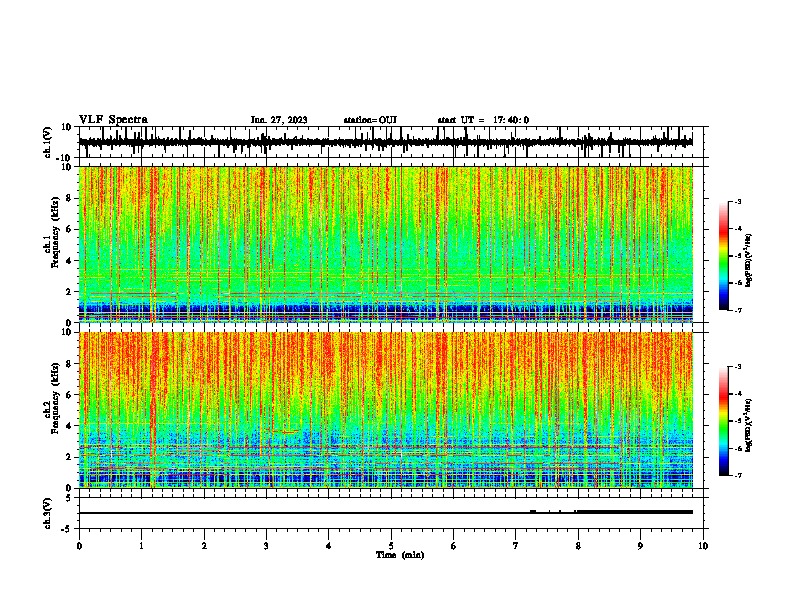
Task: Click the time axis tick label "6"
Action: click(x=454, y=546)
